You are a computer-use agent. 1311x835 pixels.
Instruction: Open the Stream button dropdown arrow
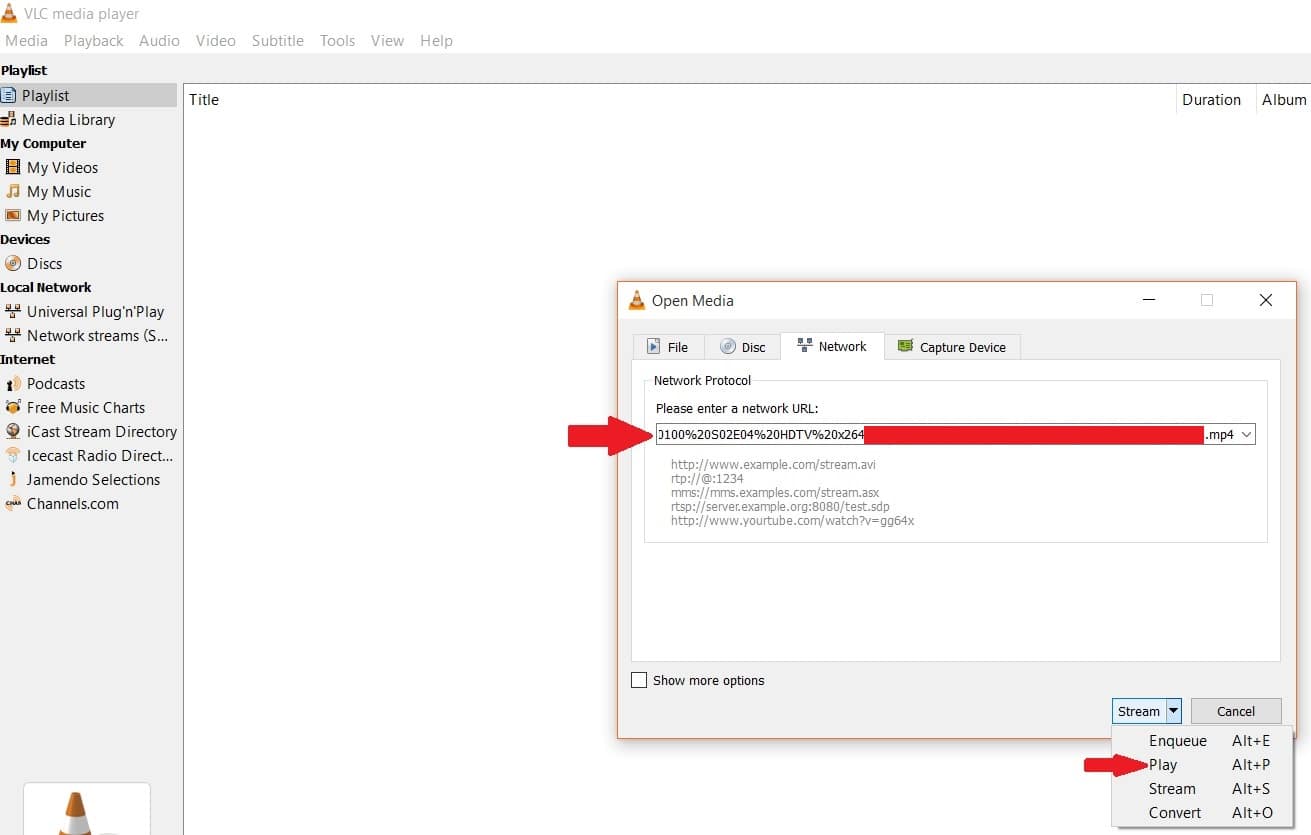tap(1174, 712)
